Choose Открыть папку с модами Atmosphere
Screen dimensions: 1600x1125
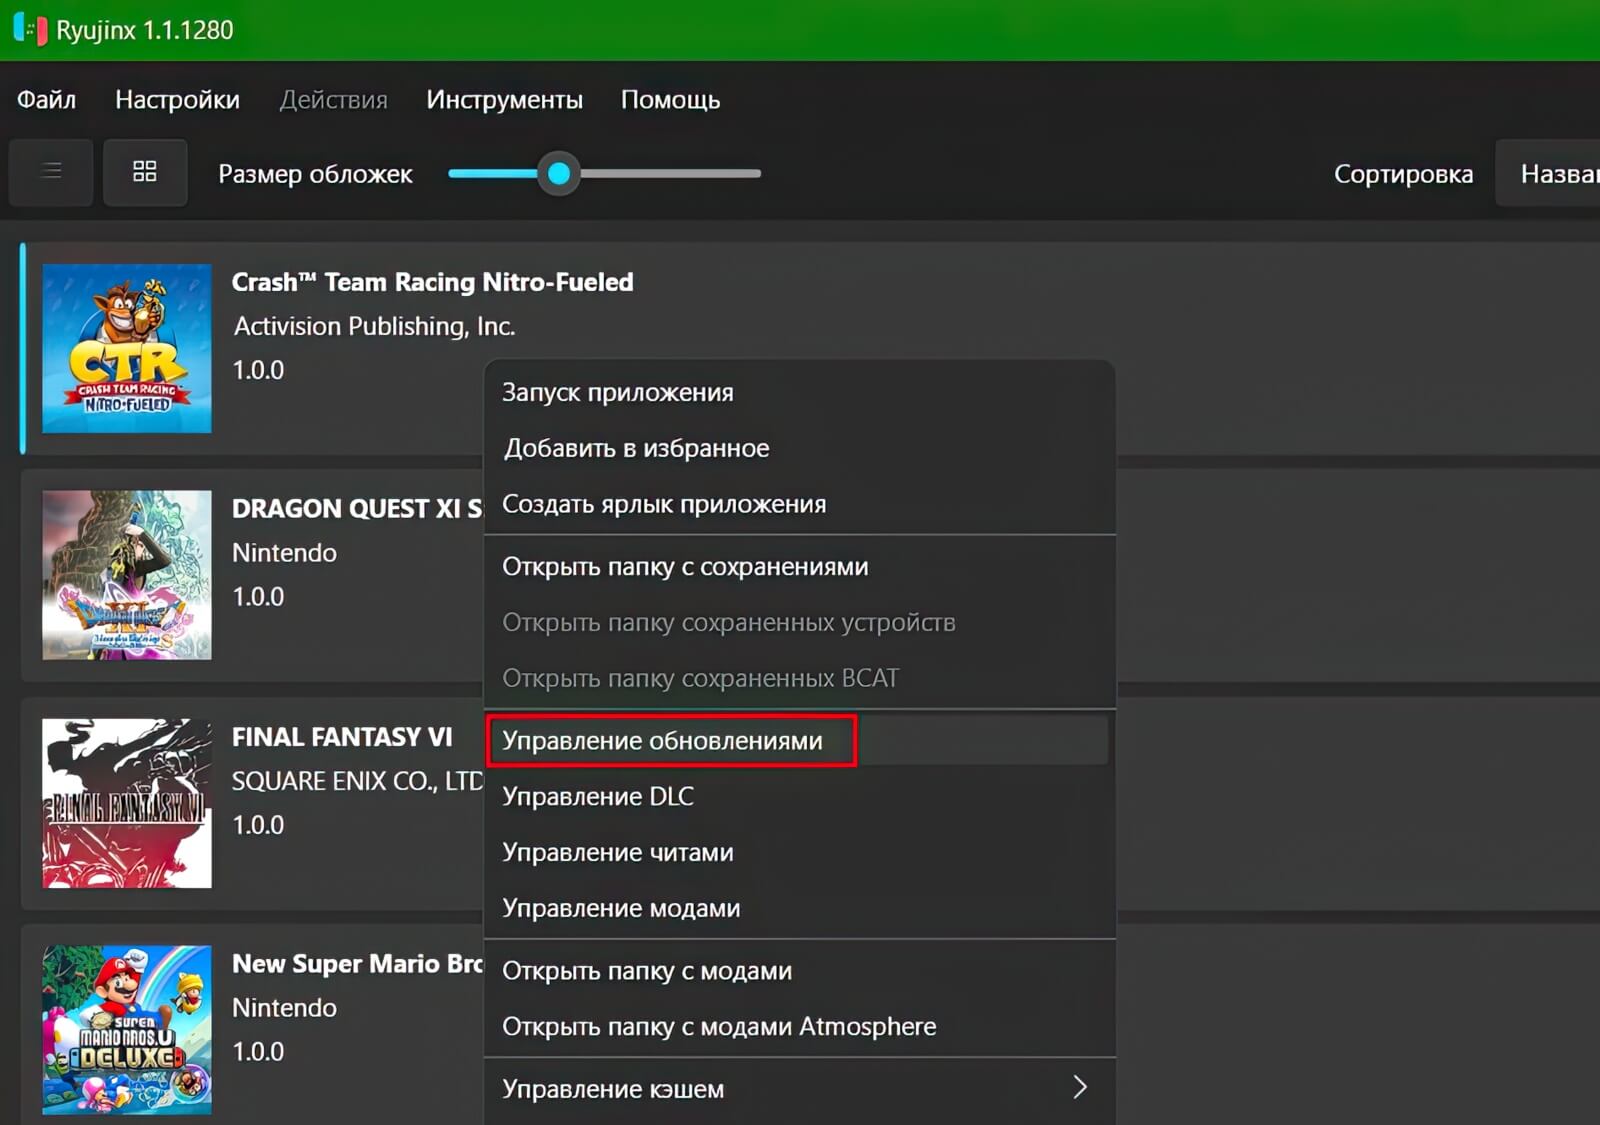799,1026
